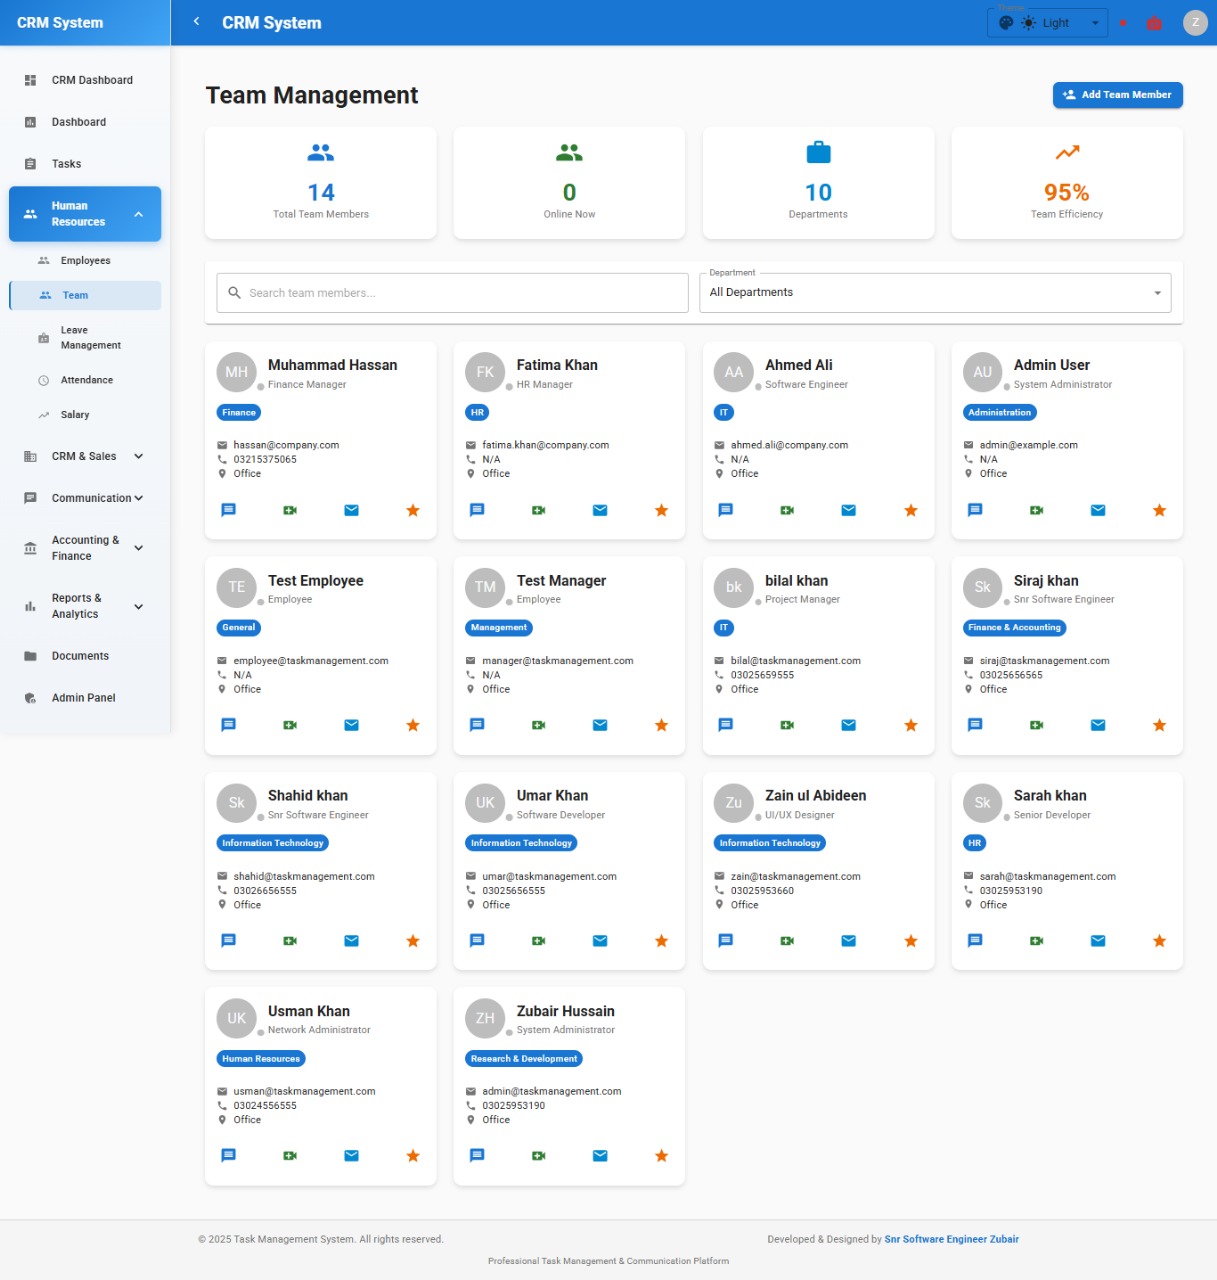This screenshot has height=1280, width=1217.
Task: Click the MH avatar of Muhammad Hassan
Action: click(237, 372)
